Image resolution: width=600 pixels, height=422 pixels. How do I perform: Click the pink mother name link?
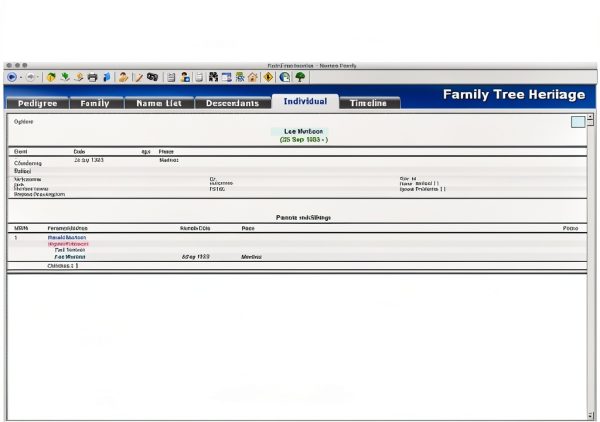click(68, 244)
